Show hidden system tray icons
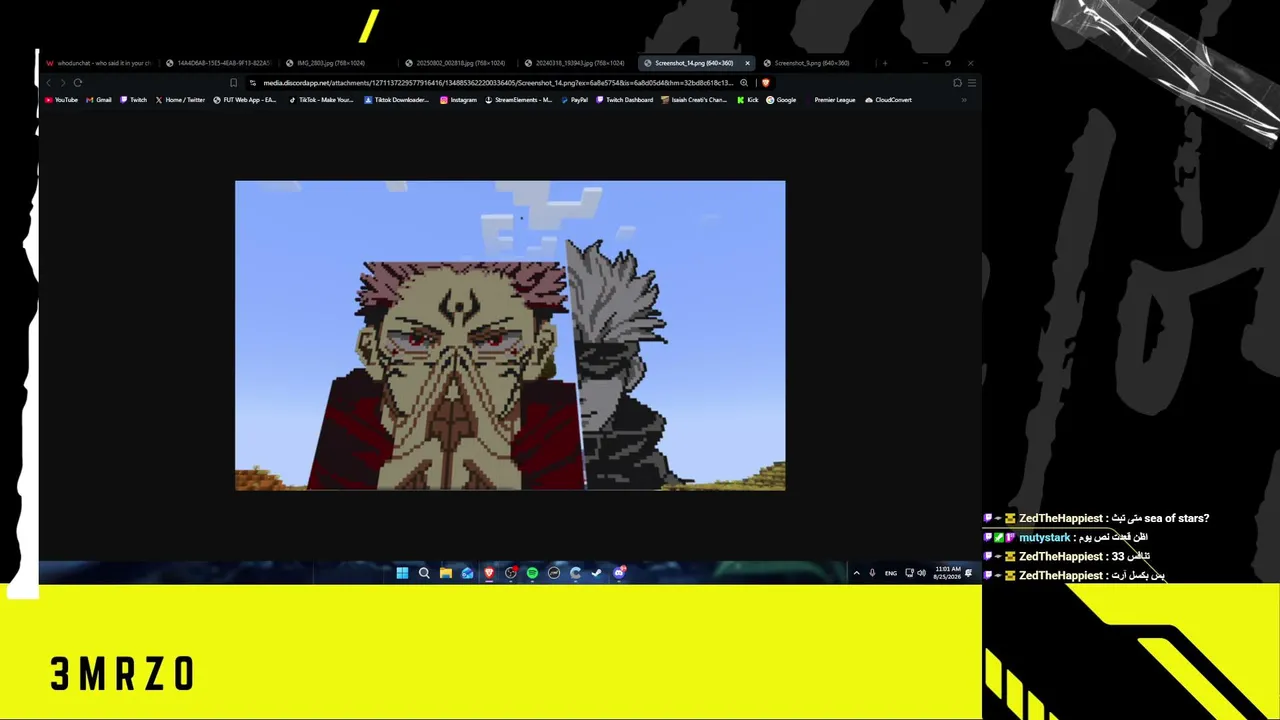 coord(856,573)
